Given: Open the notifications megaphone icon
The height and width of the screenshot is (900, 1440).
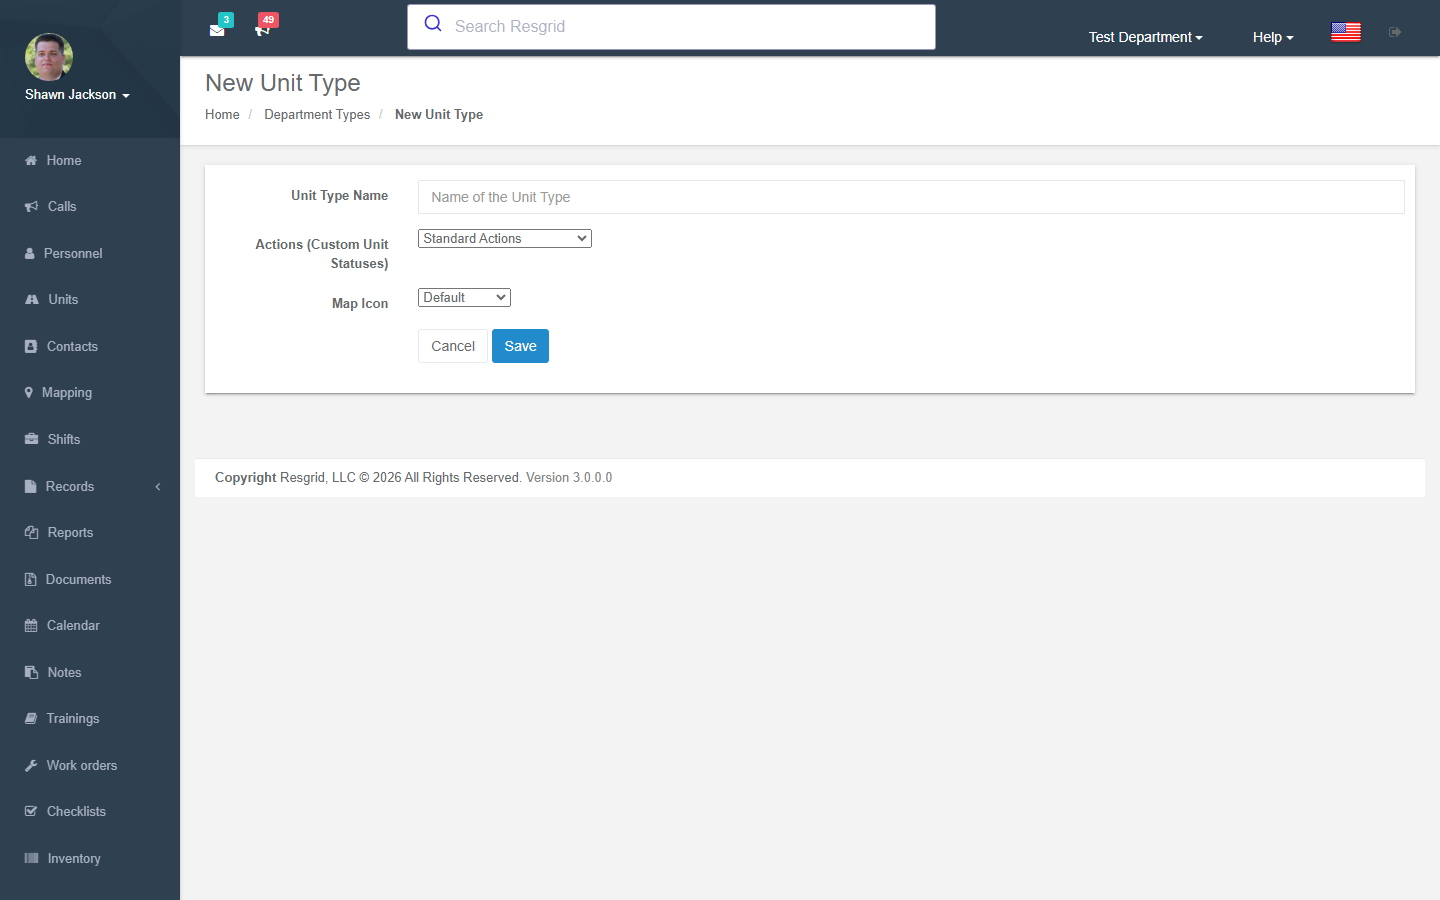Looking at the screenshot, I should coord(263,30).
